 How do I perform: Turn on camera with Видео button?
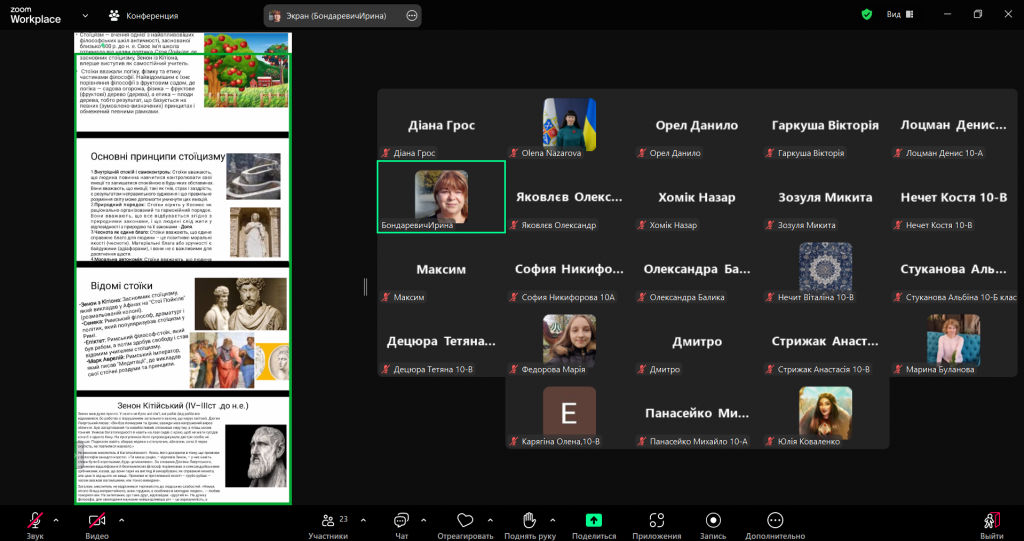97,520
